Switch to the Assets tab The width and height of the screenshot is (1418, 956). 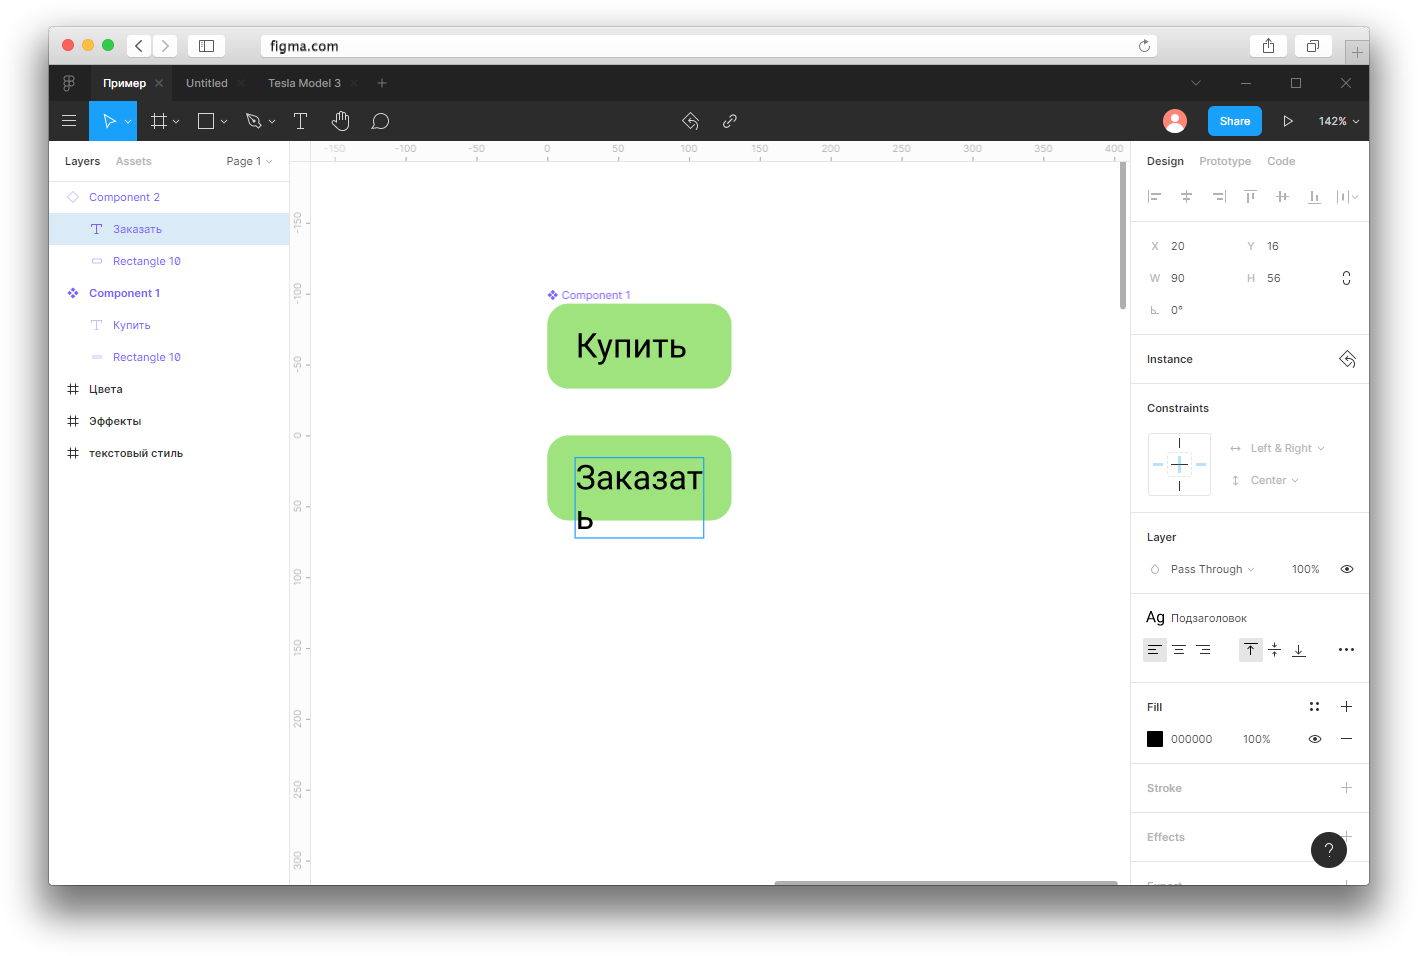pyautogui.click(x=133, y=161)
